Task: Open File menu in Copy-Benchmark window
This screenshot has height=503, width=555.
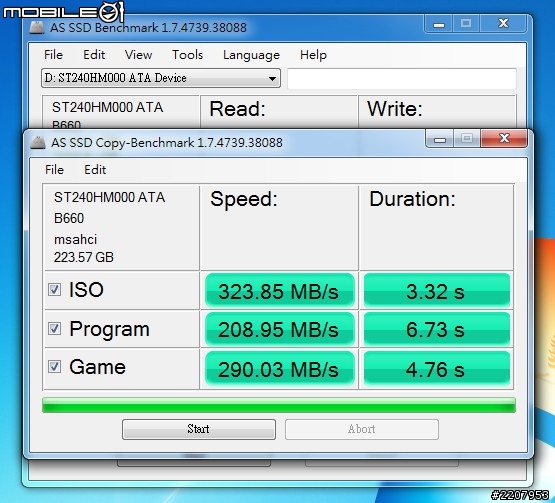Action: [55, 170]
